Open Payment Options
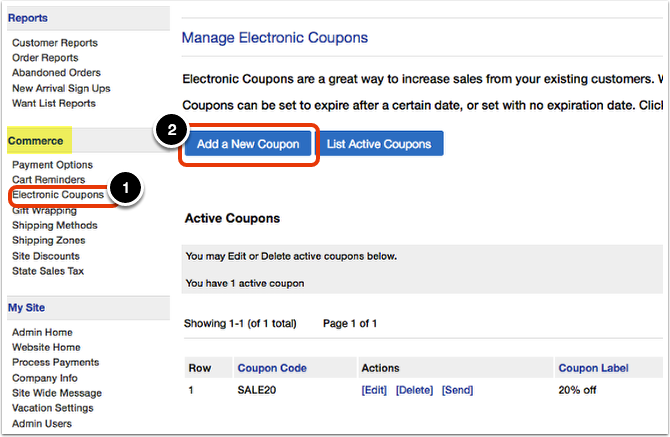670x437 pixels. pyautogui.click(x=52, y=165)
